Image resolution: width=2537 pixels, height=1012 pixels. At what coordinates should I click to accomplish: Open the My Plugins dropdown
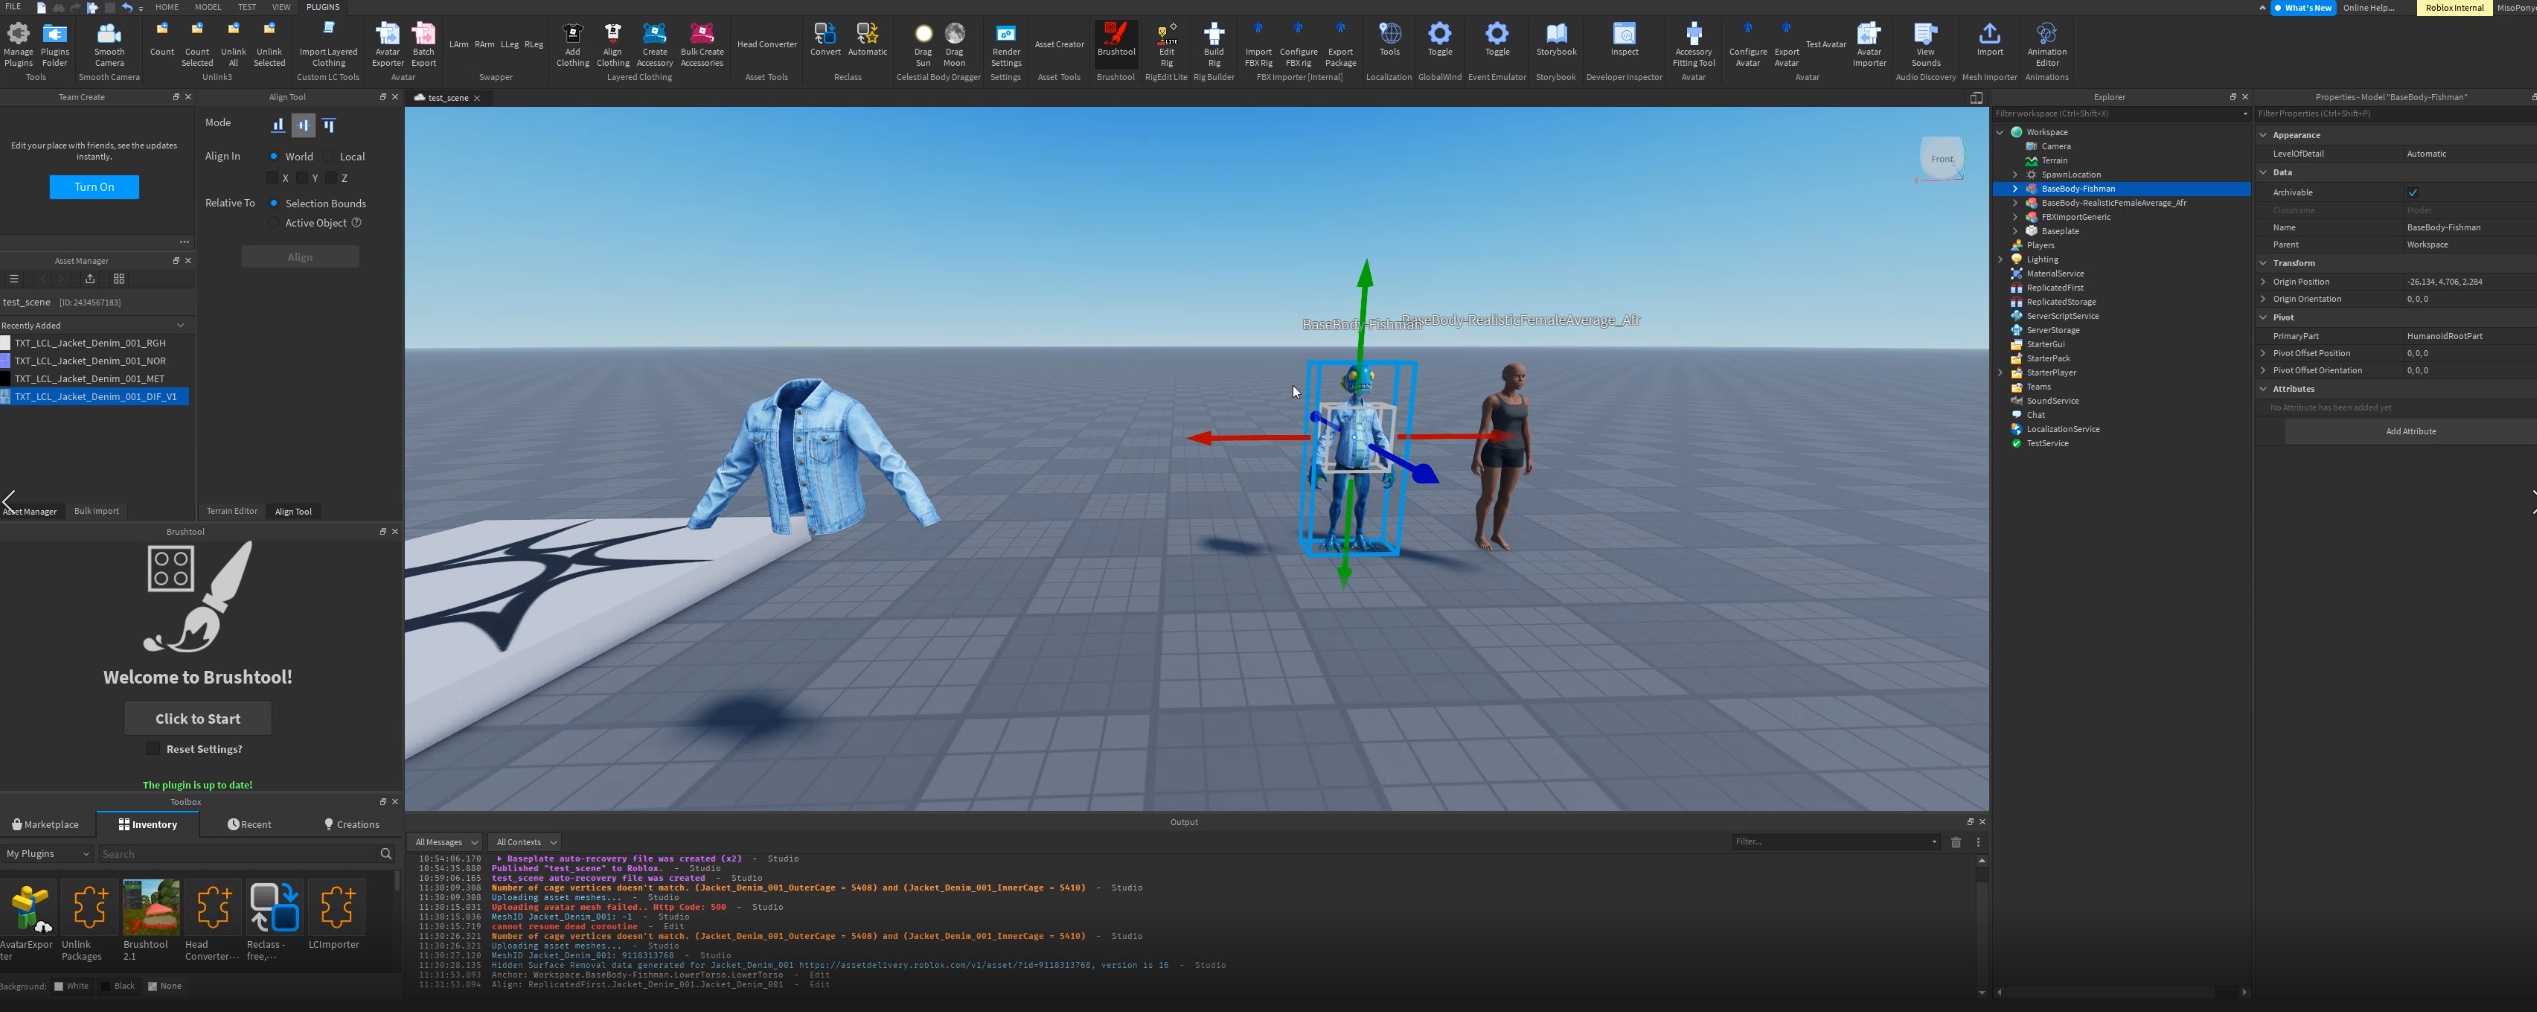click(47, 854)
